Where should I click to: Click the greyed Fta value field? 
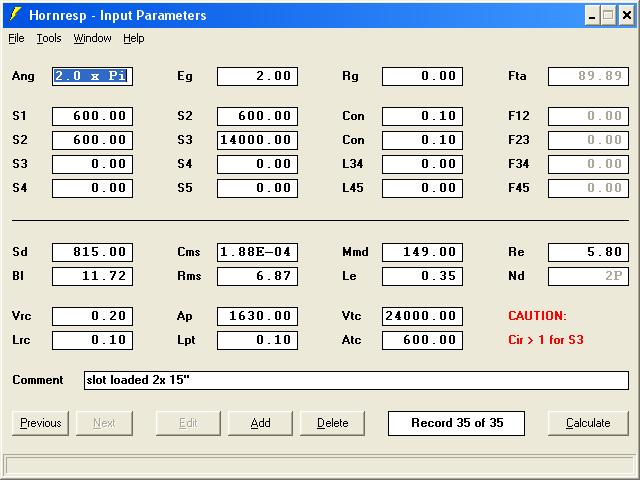click(588, 76)
